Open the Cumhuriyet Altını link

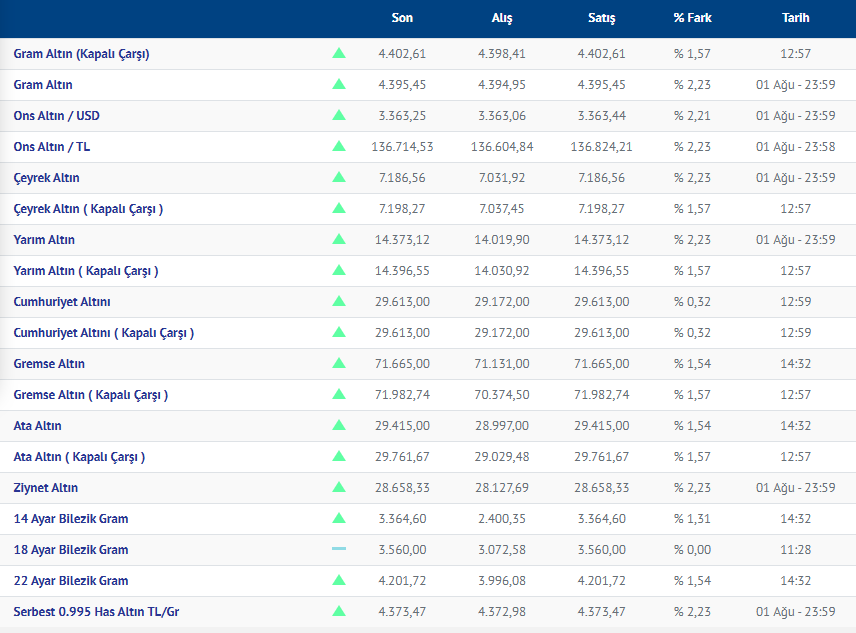(x=62, y=302)
